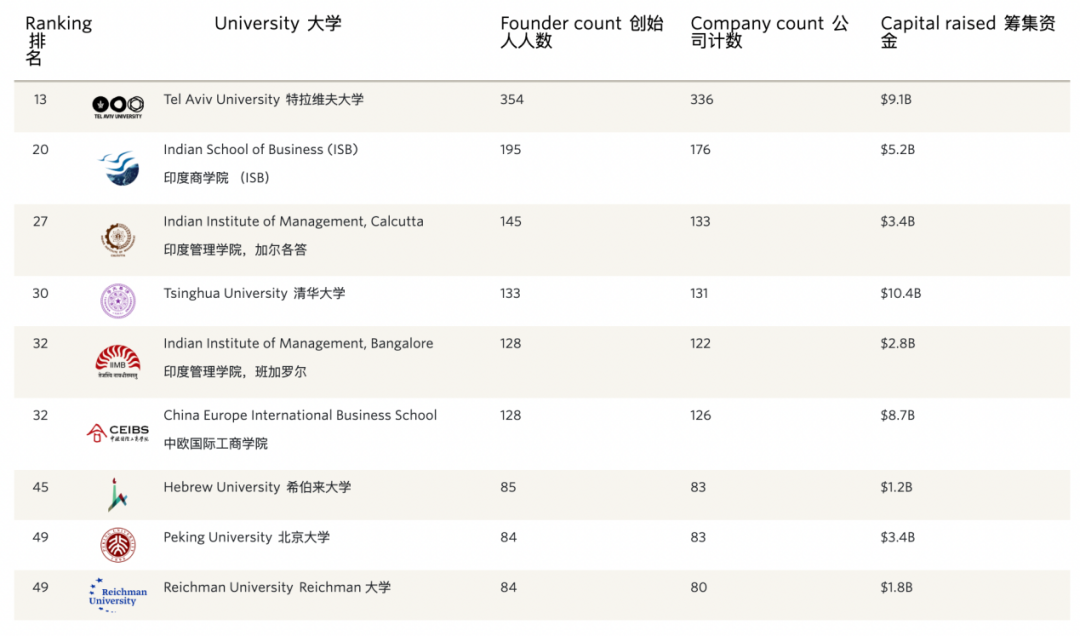
Task: Click ranking number 13
Action: 40,99
